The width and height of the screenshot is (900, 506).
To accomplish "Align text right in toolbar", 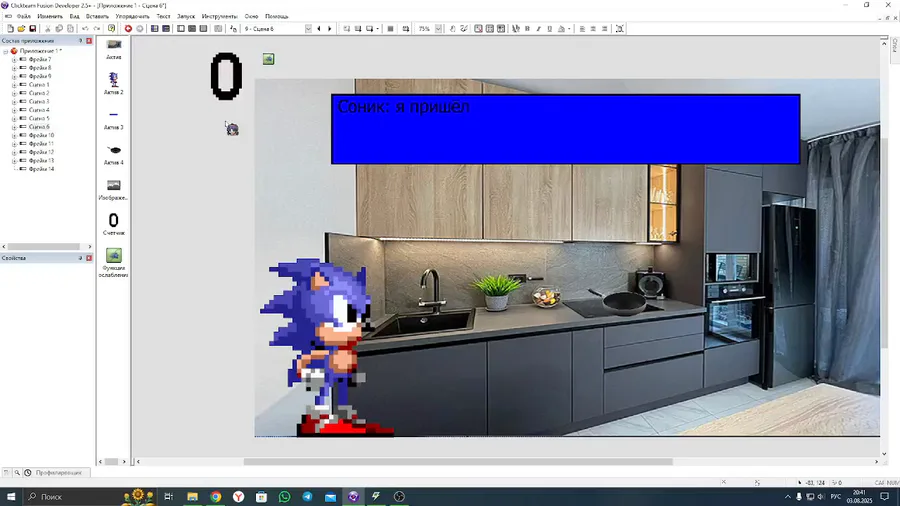I will [604, 29].
